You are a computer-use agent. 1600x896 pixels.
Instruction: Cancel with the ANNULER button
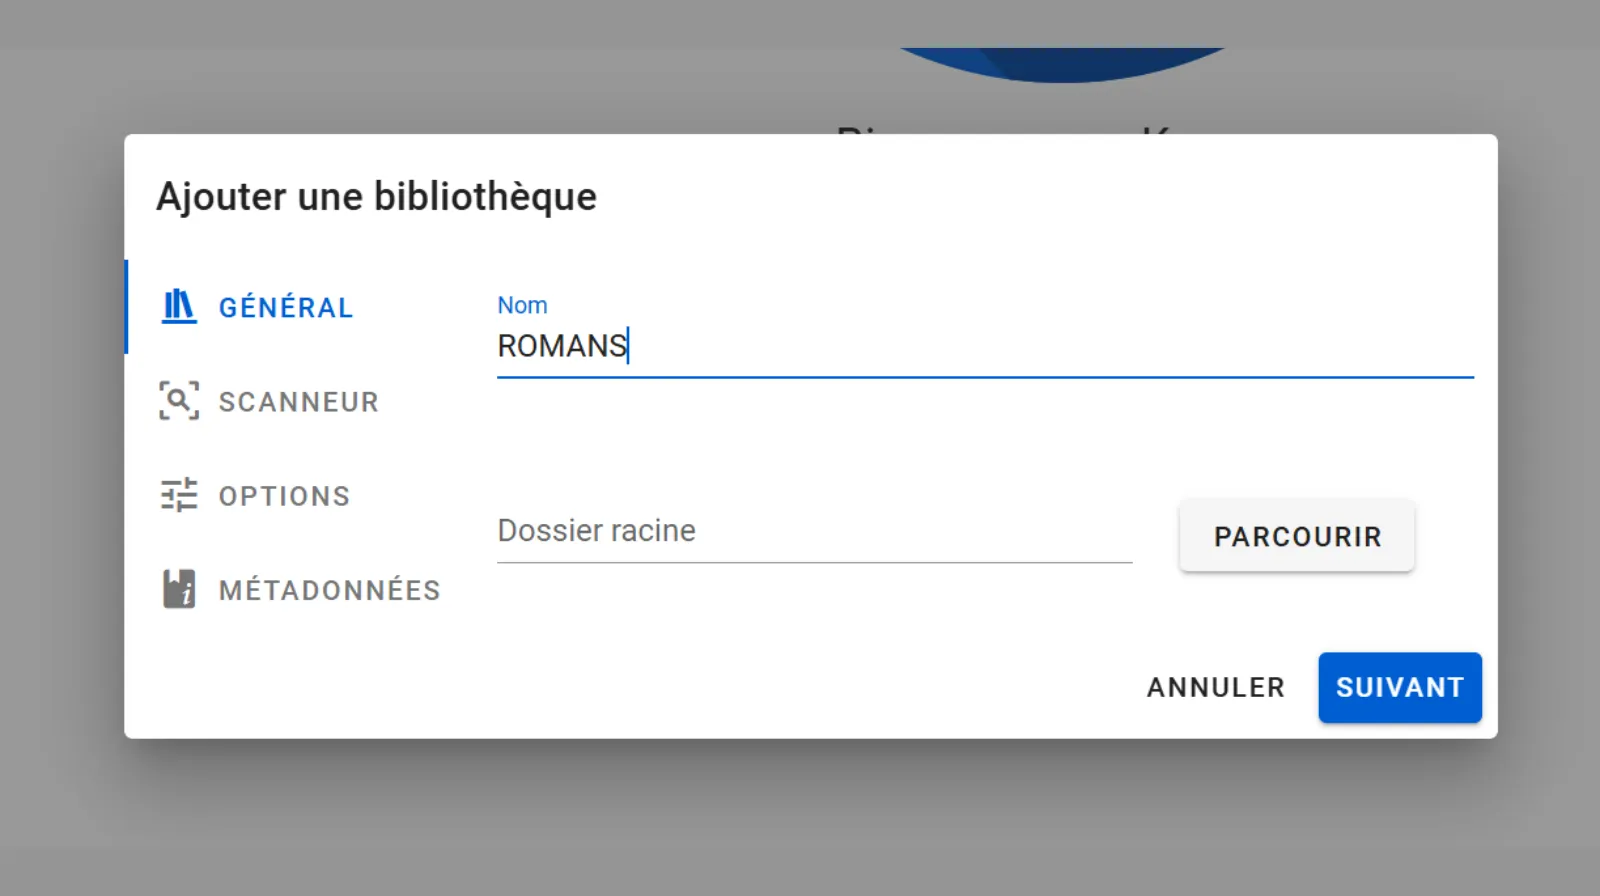pyautogui.click(x=1215, y=687)
